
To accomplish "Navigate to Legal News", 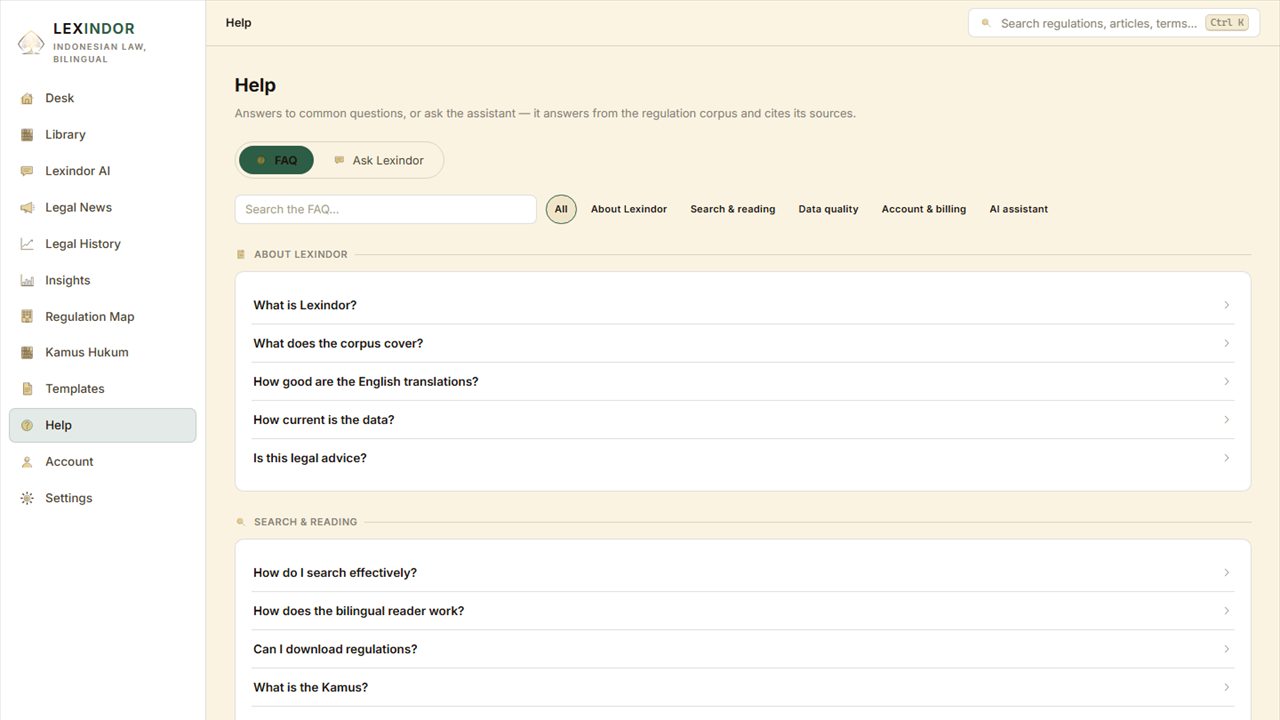I will click(x=102, y=208).
